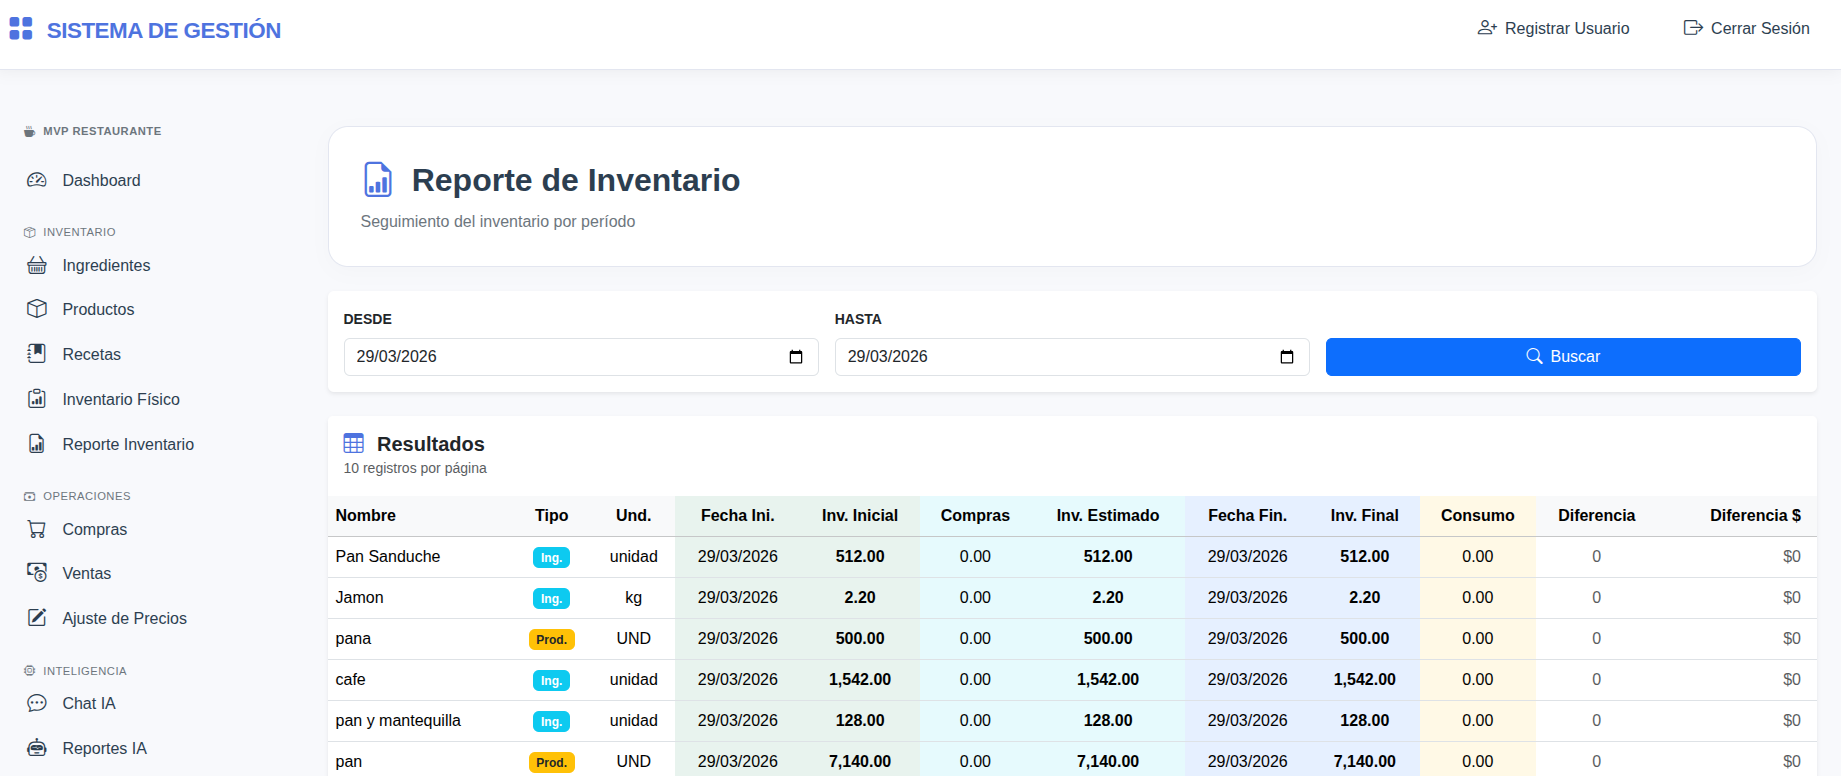Click Inv. Final value 2.20 in Jamon row

(x=1364, y=597)
